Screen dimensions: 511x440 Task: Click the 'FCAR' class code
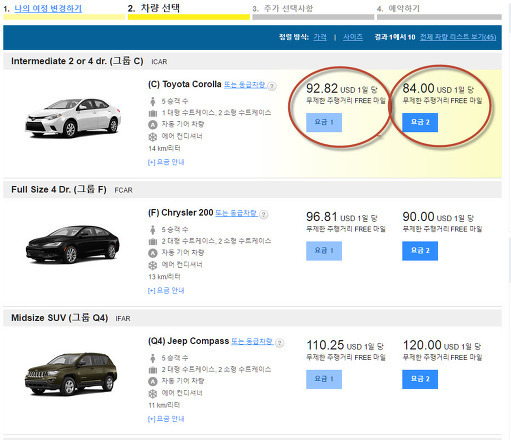coord(123,190)
